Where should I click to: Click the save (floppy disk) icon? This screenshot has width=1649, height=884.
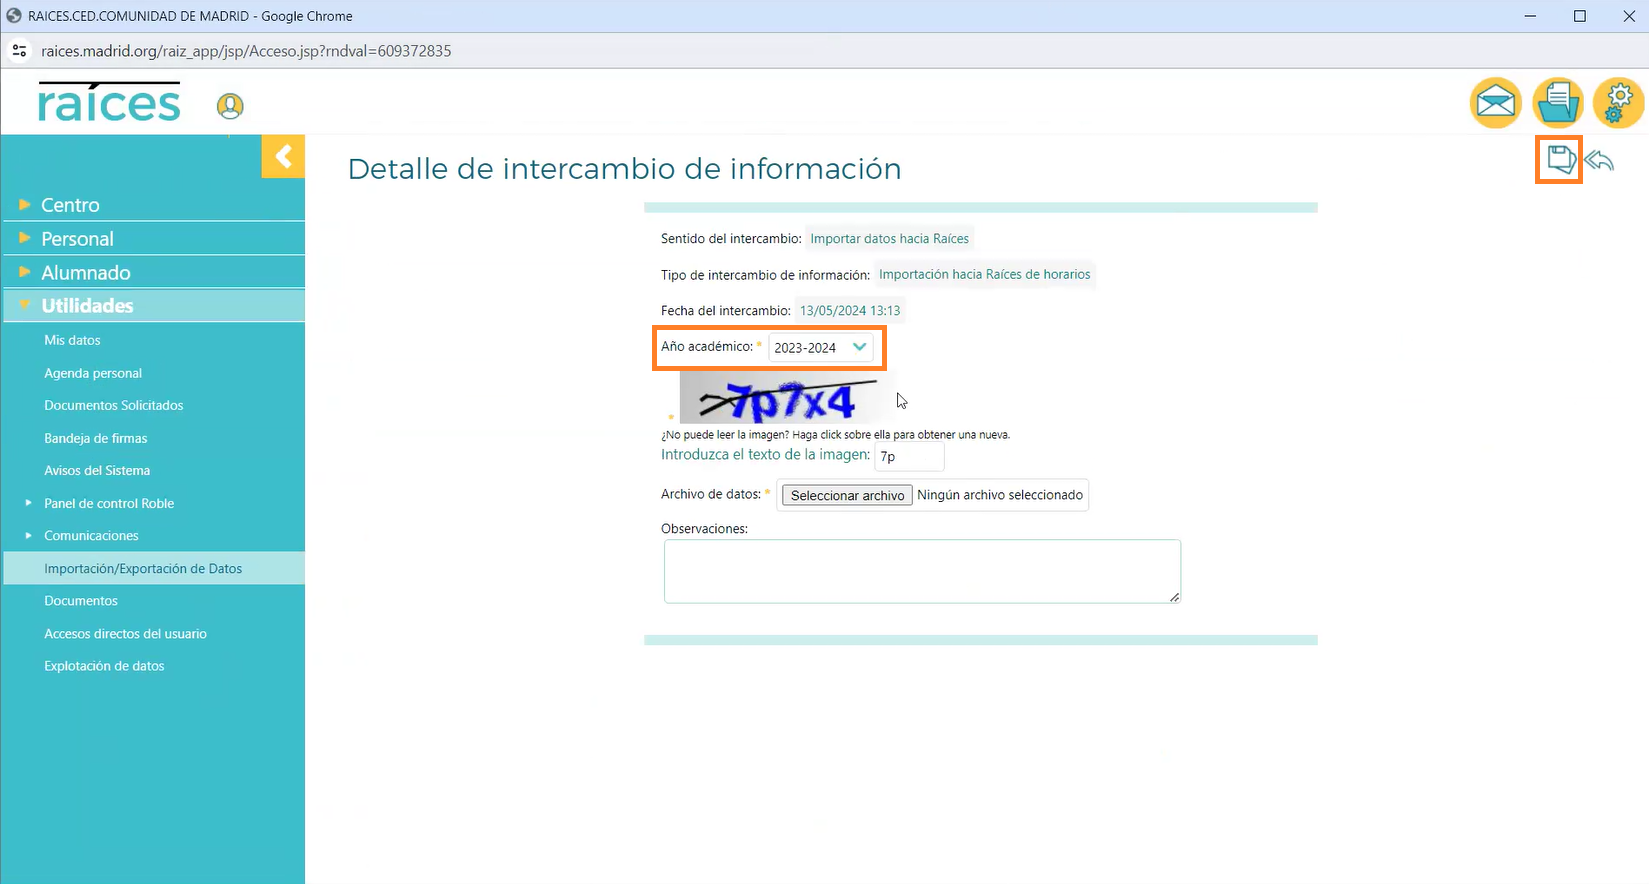pyautogui.click(x=1560, y=160)
